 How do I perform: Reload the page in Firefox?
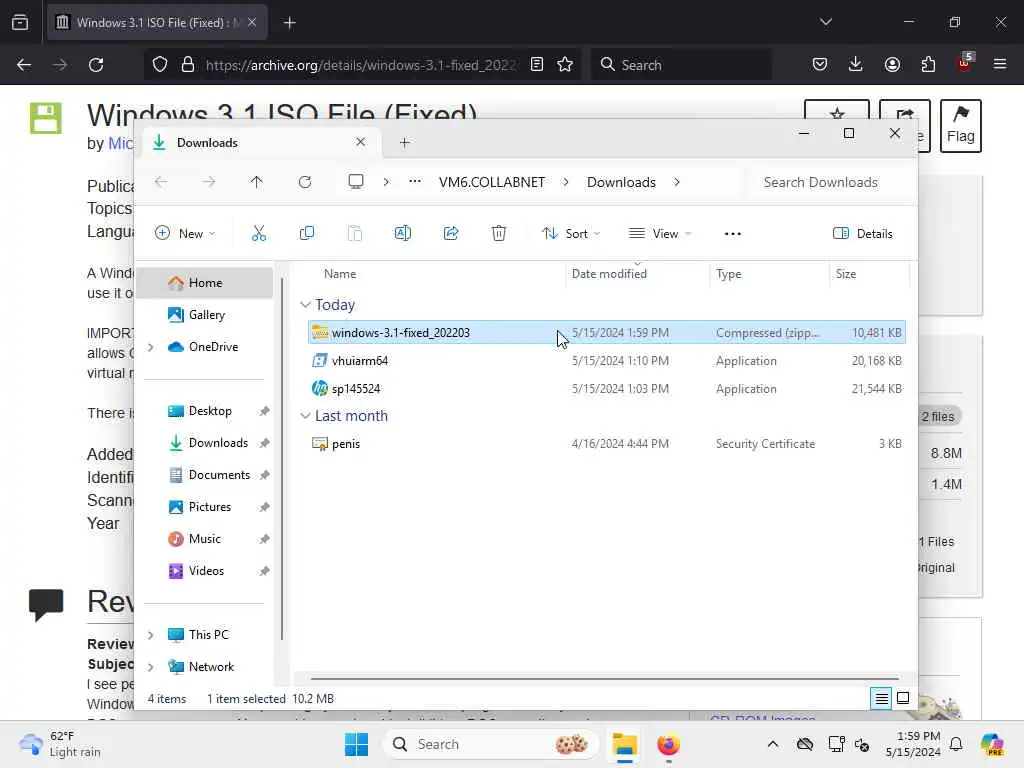96,65
